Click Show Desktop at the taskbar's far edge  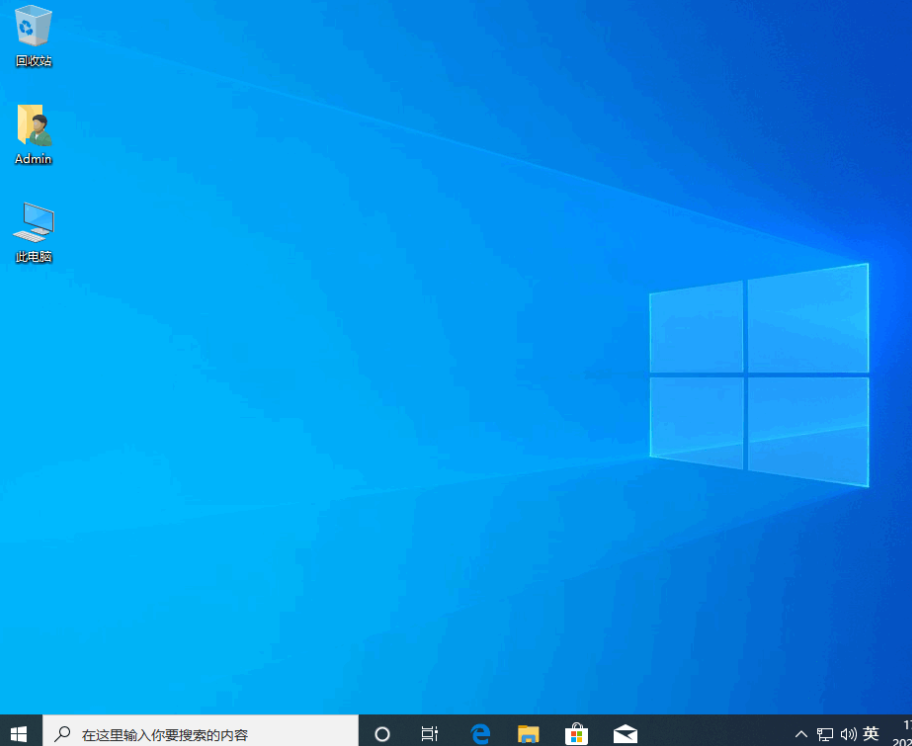click(x=910, y=731)
